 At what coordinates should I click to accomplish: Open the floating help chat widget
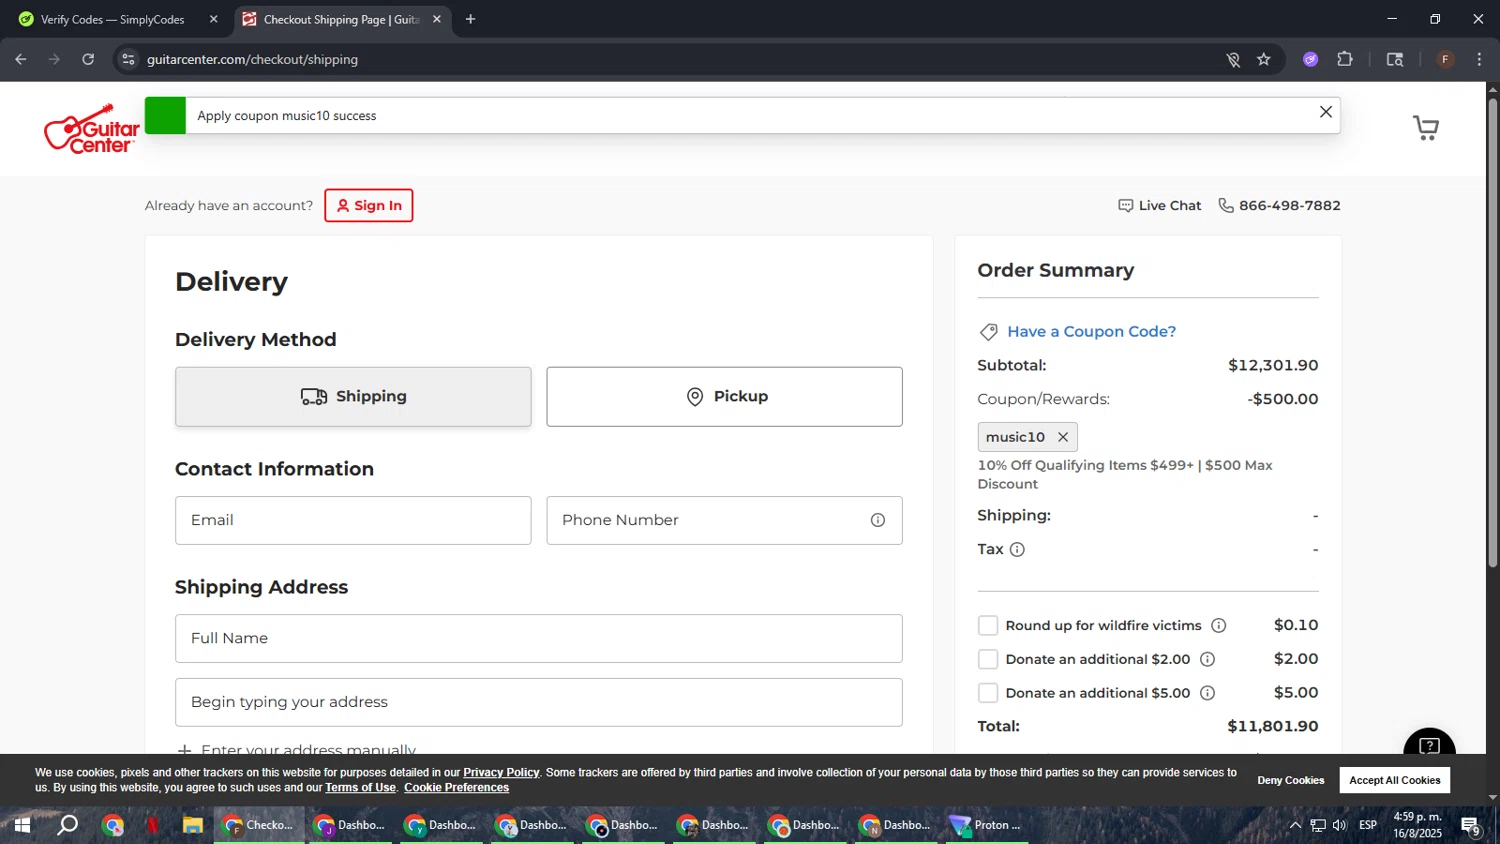[1429, 745]
